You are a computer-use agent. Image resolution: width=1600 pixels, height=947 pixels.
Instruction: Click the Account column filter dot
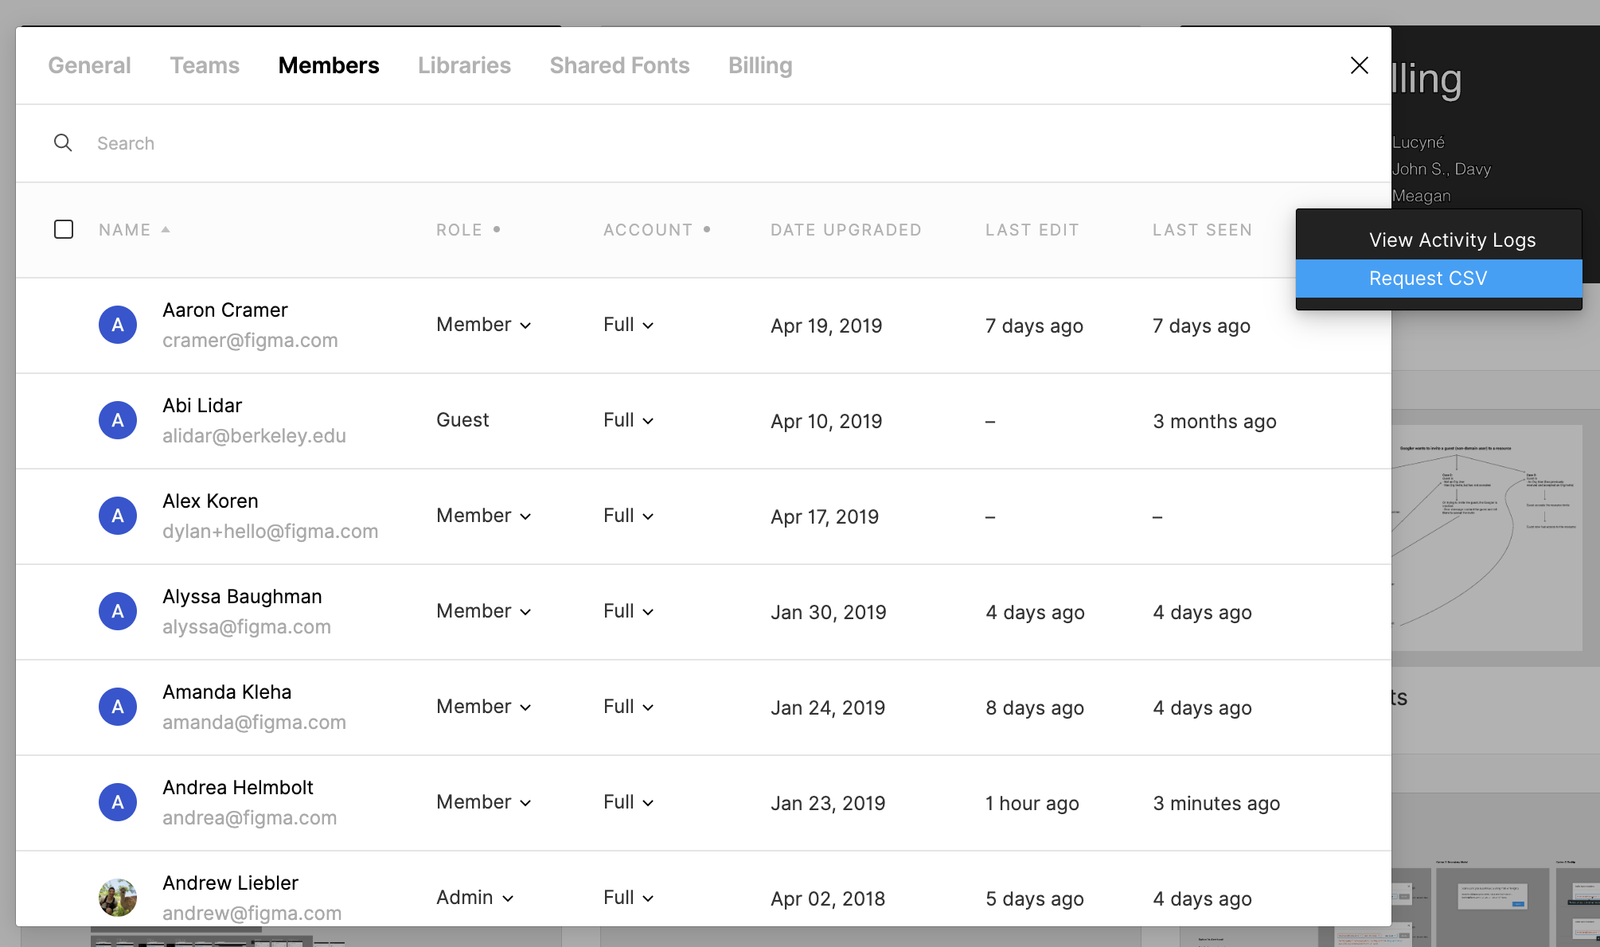(707, 229)
